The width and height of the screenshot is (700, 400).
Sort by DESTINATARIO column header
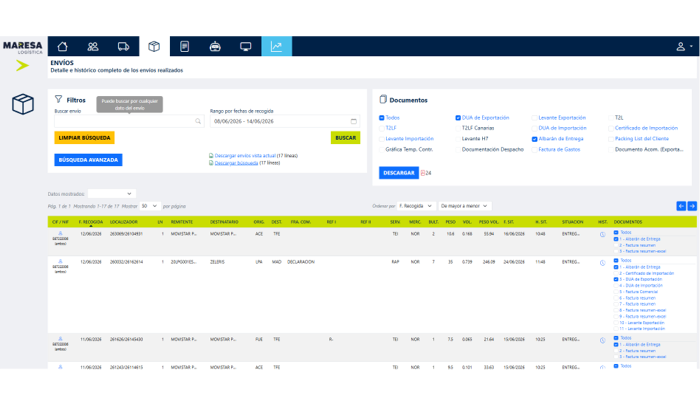(224, 222)
